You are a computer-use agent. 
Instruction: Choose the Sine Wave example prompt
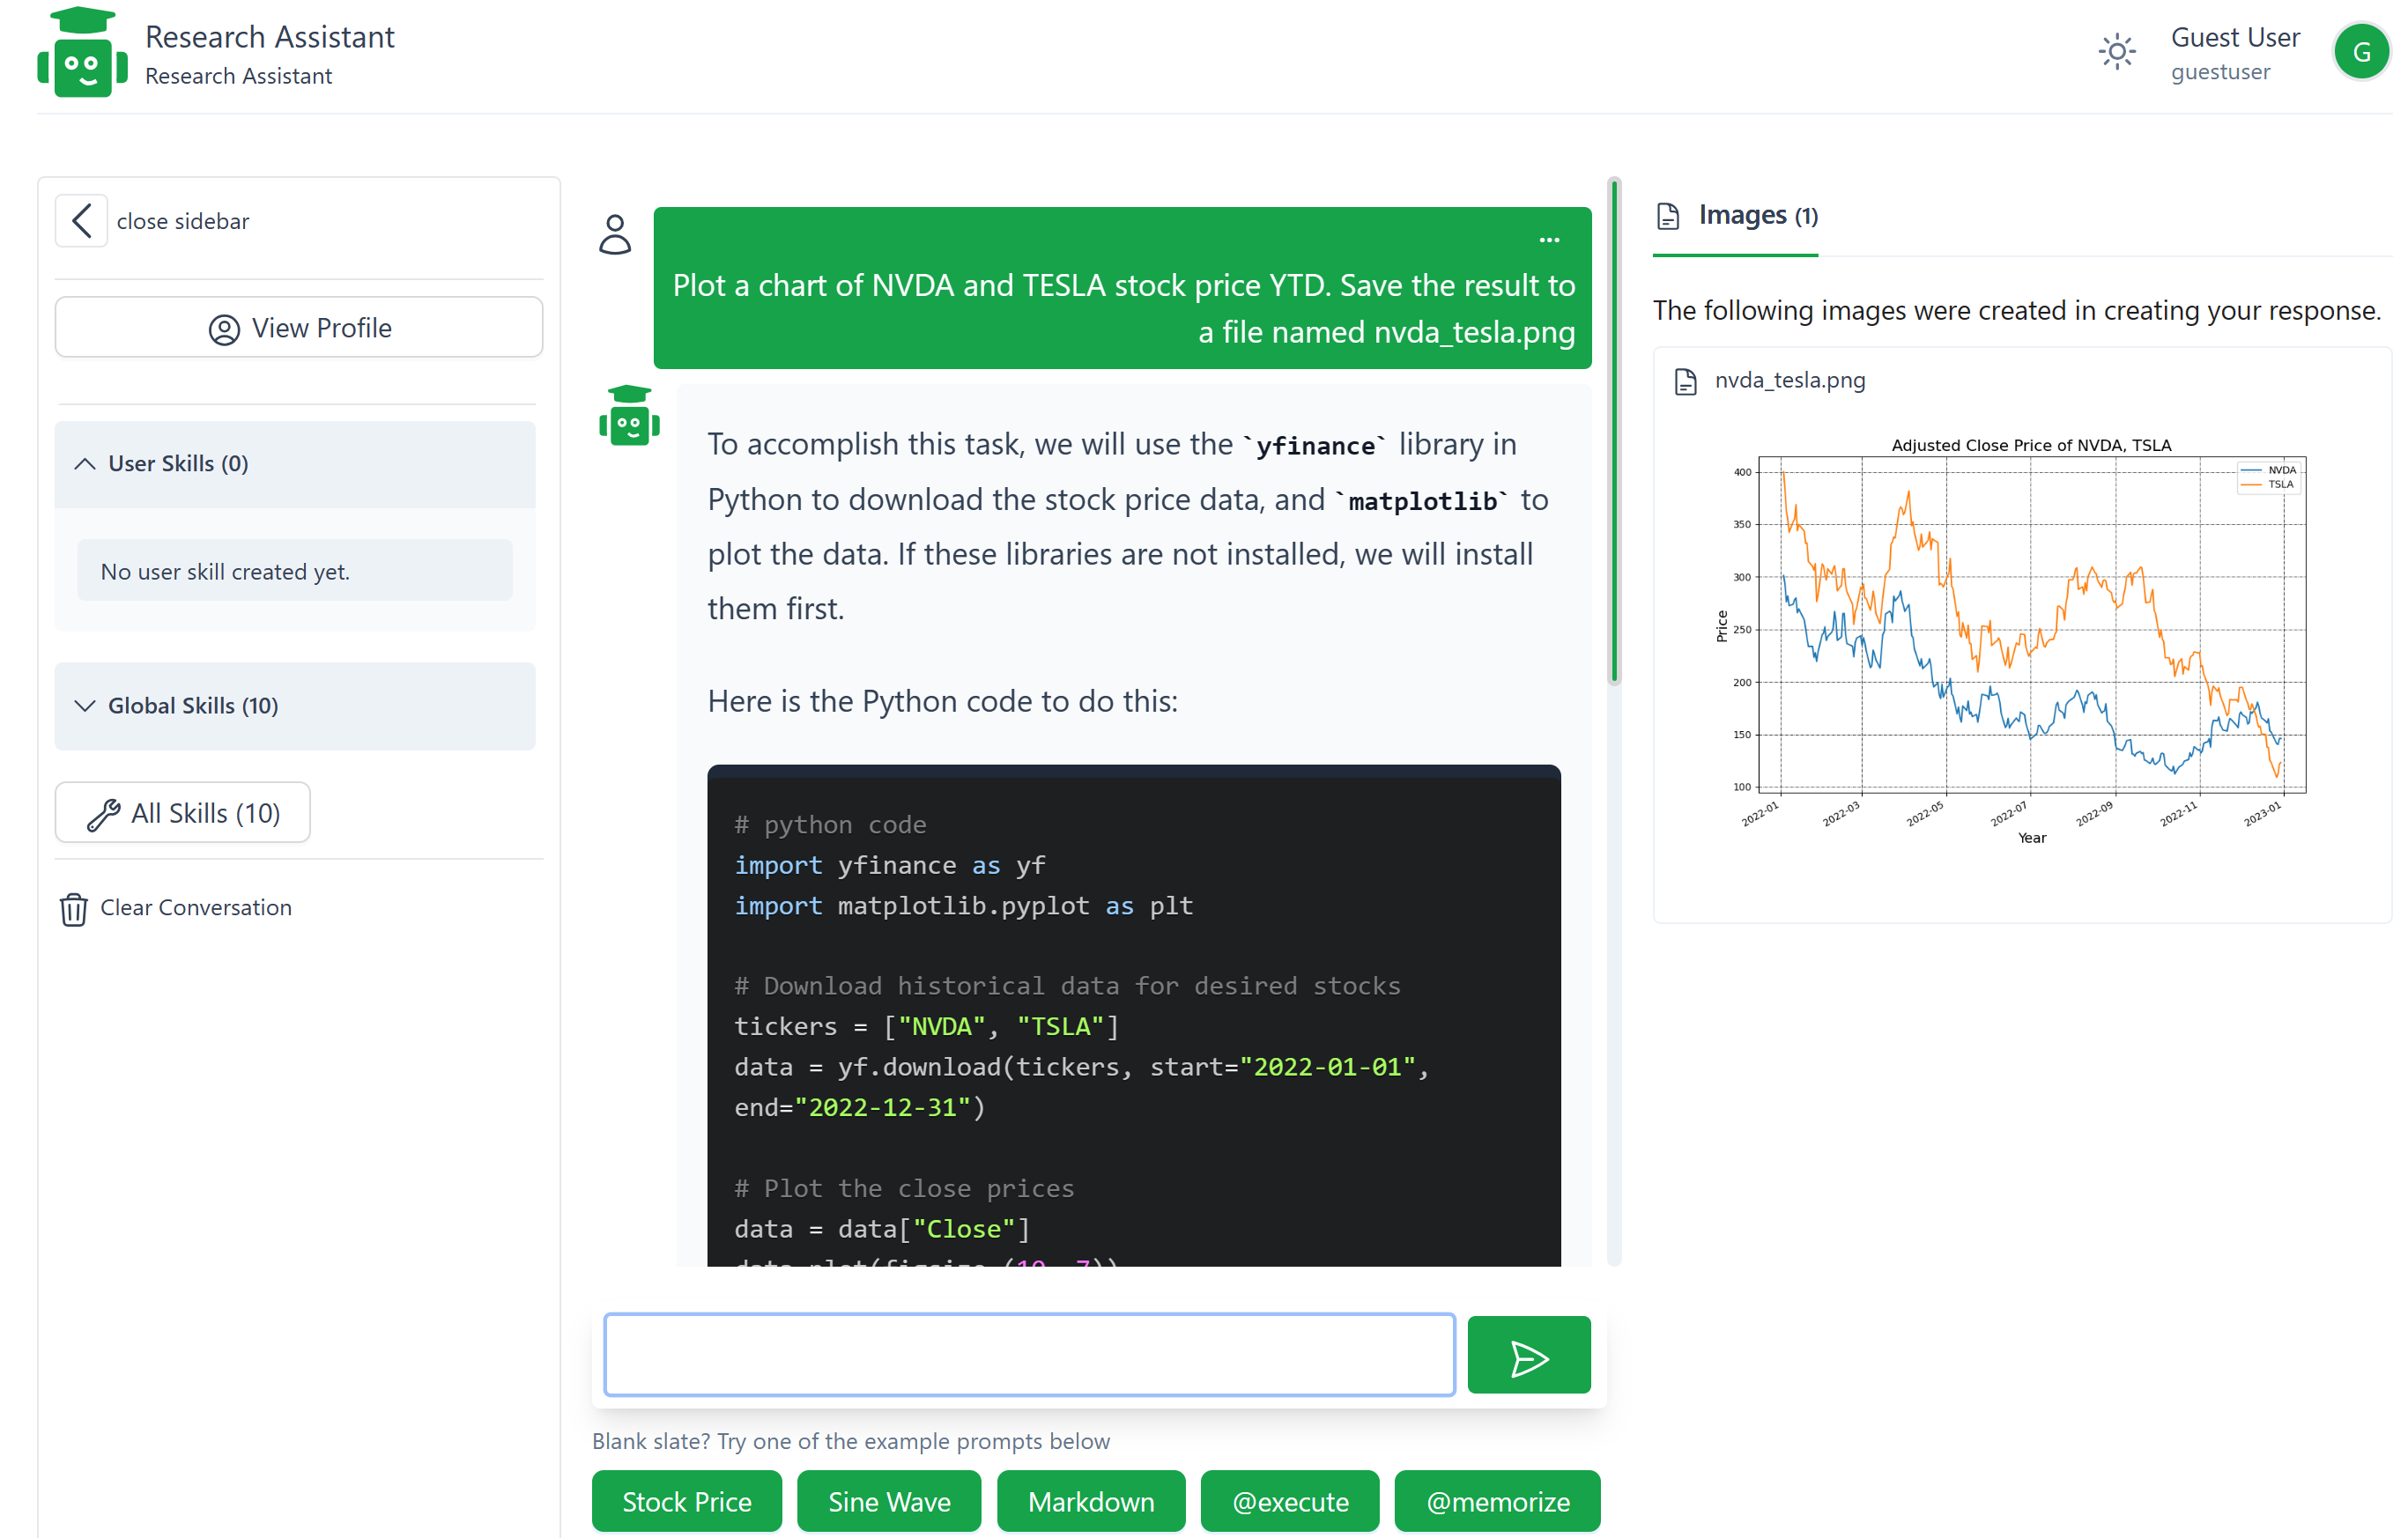(x=888, y=1501)
